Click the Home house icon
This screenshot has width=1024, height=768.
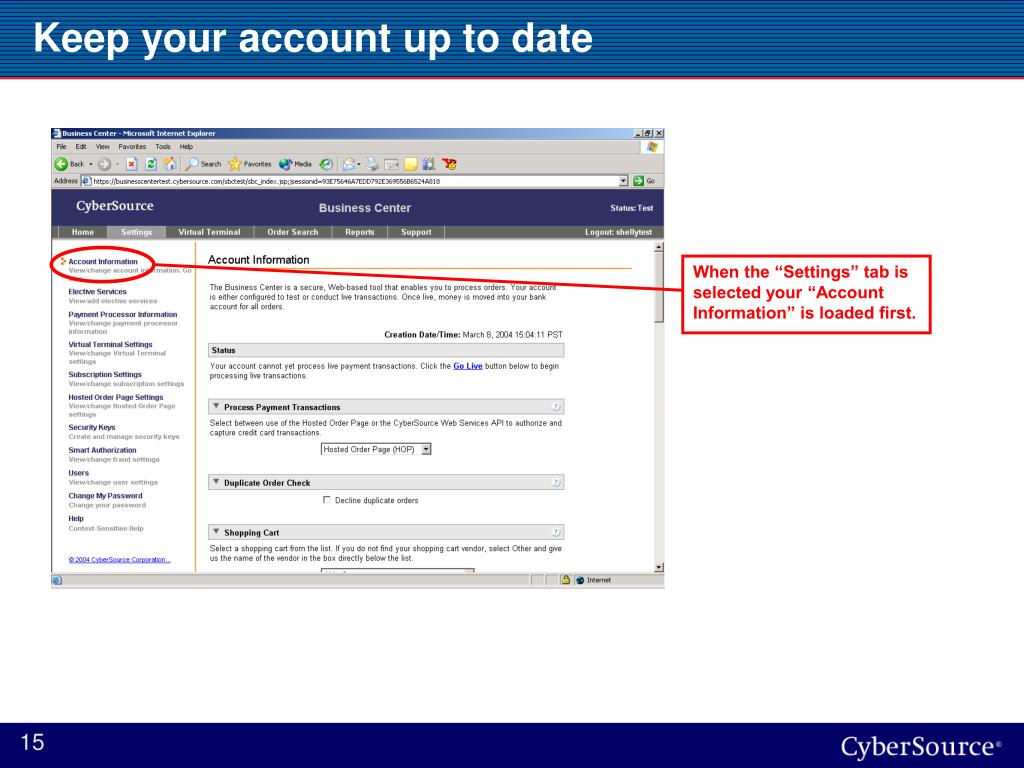[170, 163]
